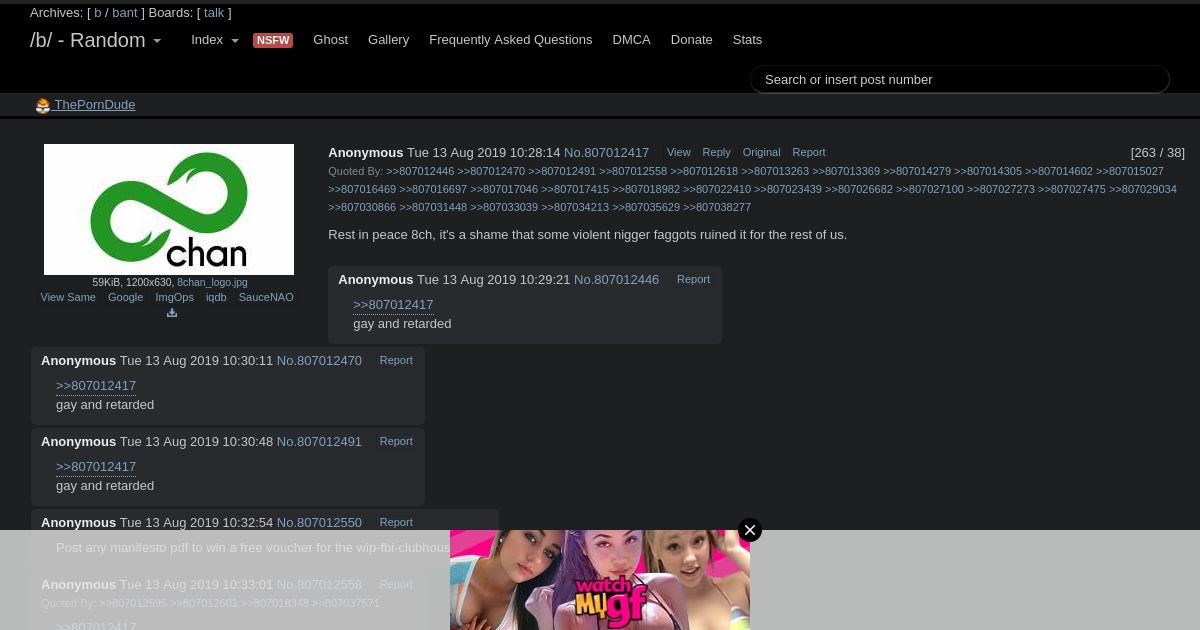1200x630 pixels.
Task: Follow quoted-by link >>807015027
Action: click(1130, 172)
